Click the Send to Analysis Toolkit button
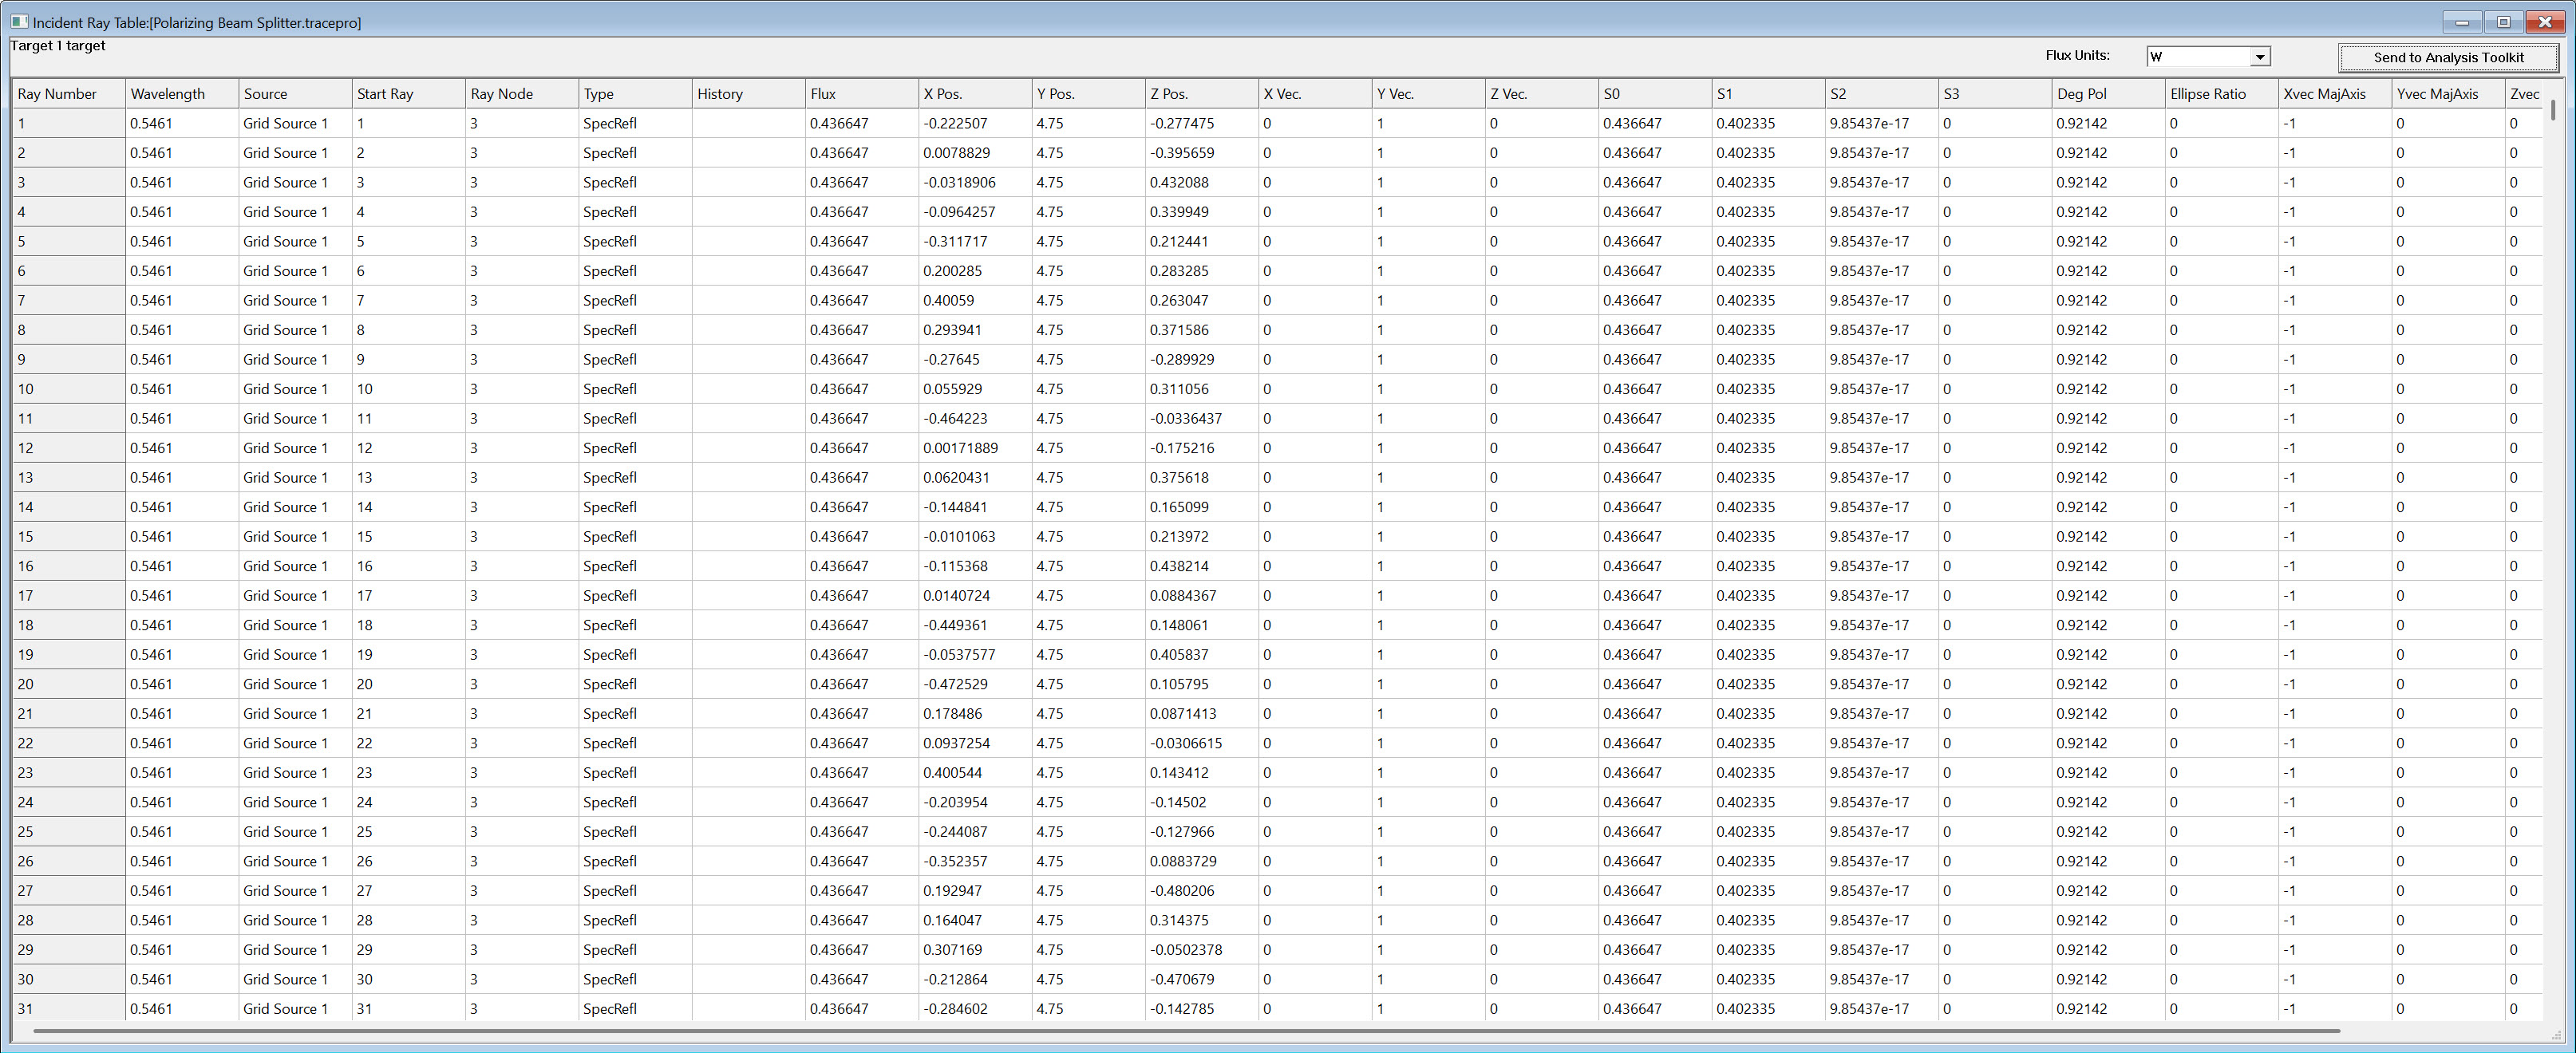Screen dimensions: 2576x1053 pyautogui.click(x=2448, y=57)
